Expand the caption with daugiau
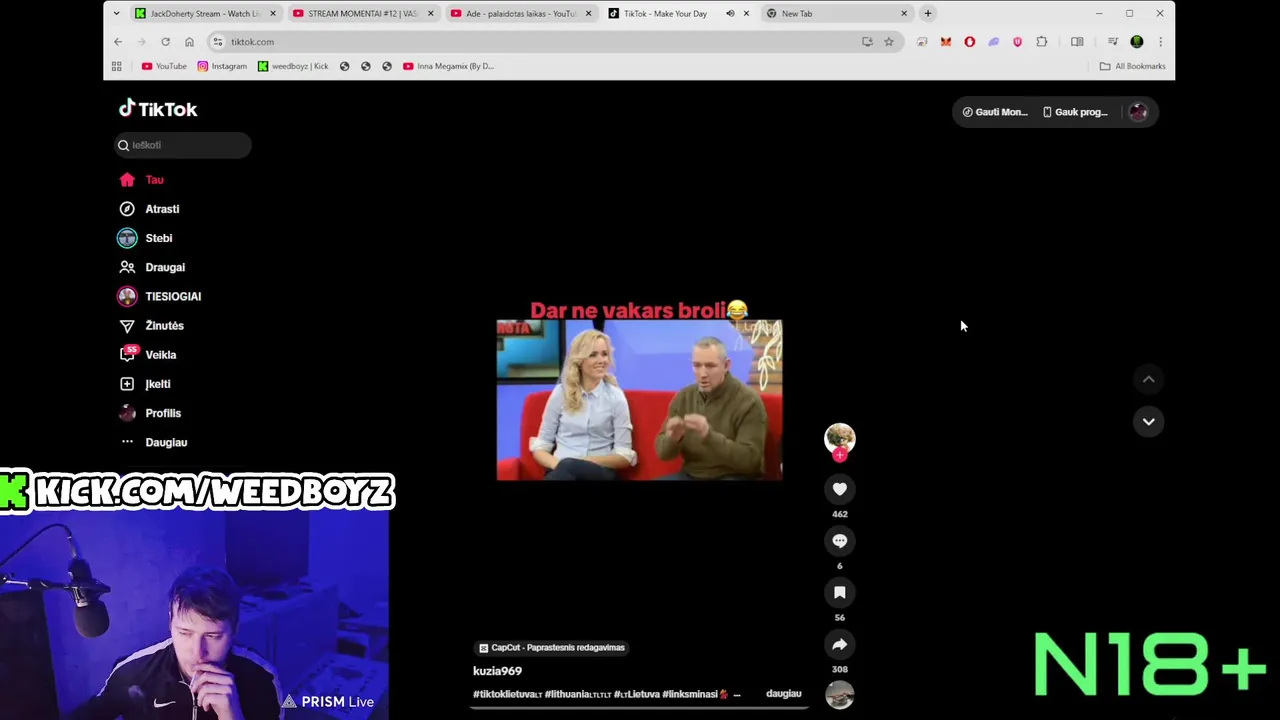 click(784, 693)
